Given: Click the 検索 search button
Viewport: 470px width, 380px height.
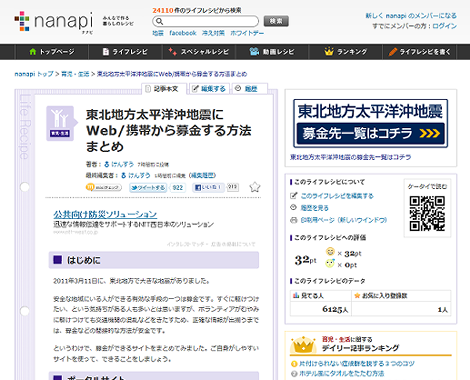Looking at the screenshot, I should coord(276,21).
